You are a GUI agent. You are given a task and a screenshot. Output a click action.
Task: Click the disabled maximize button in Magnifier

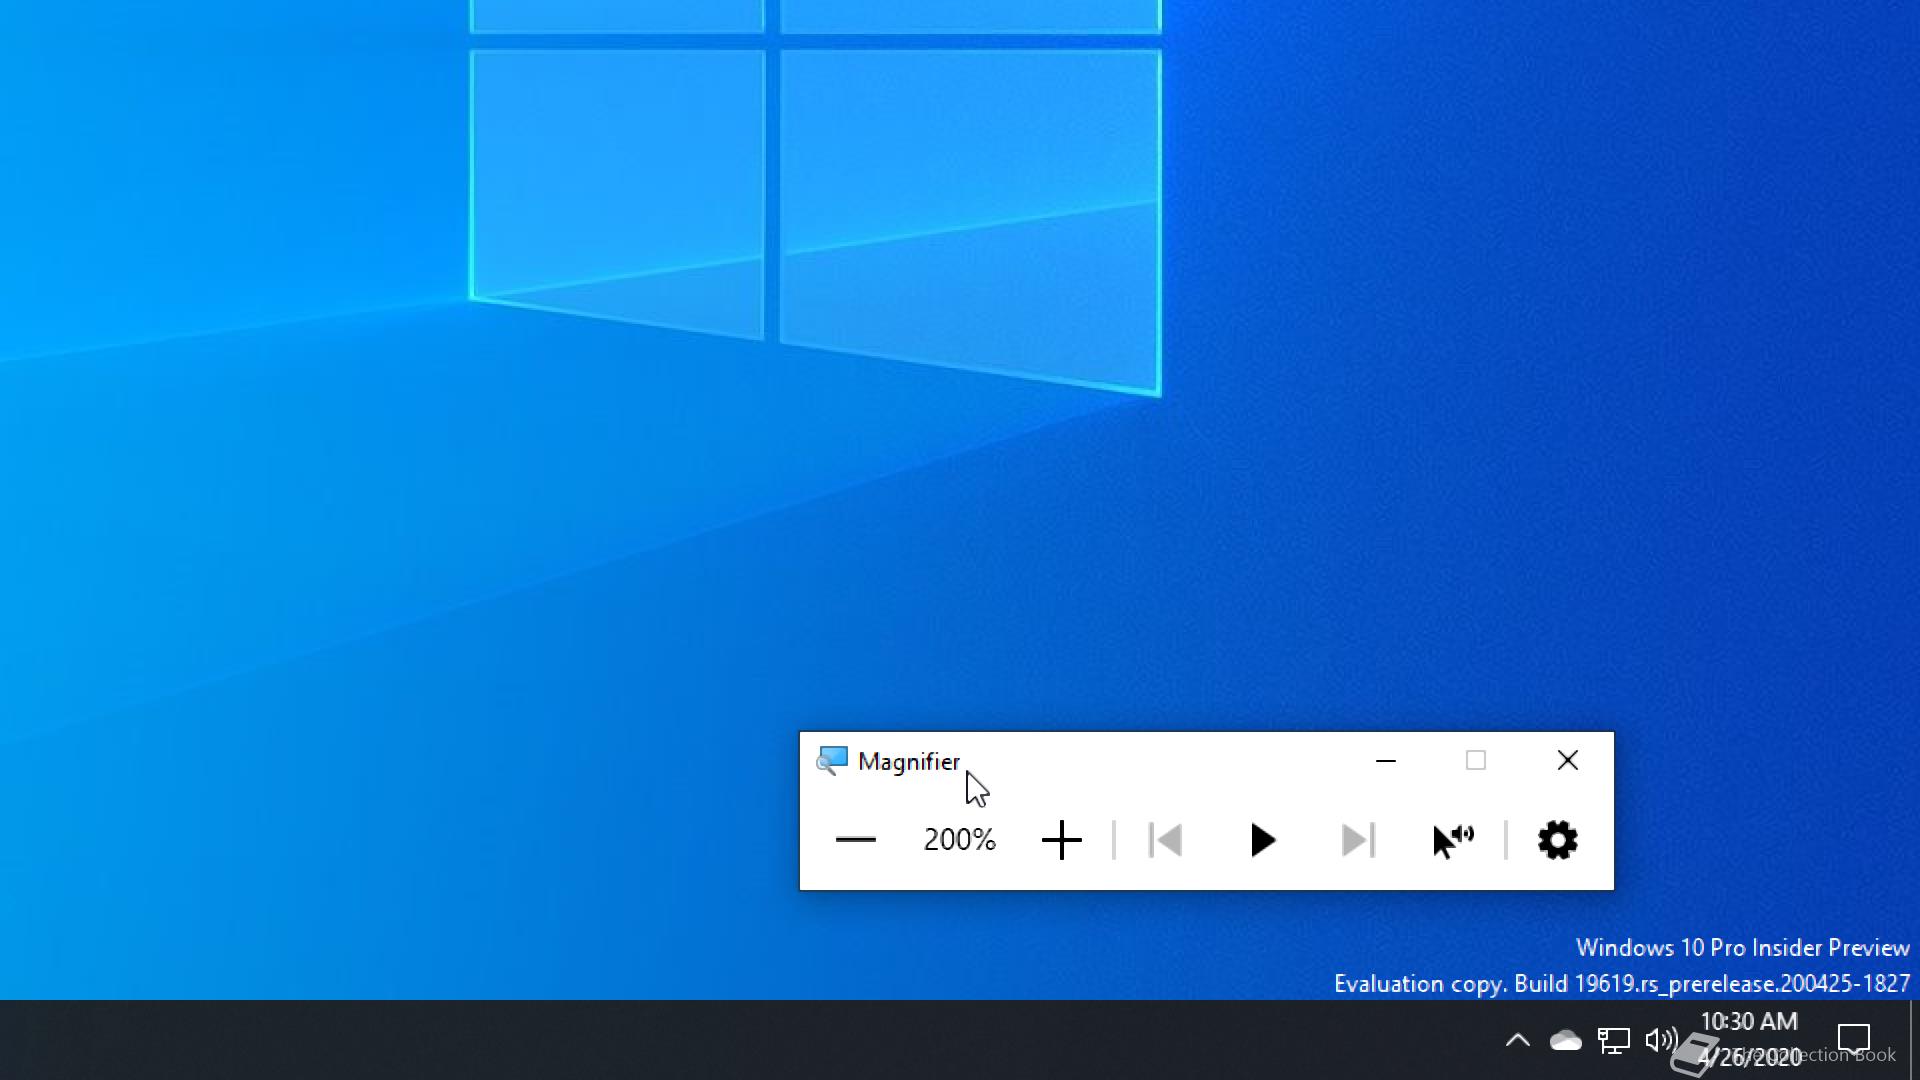1476,761
